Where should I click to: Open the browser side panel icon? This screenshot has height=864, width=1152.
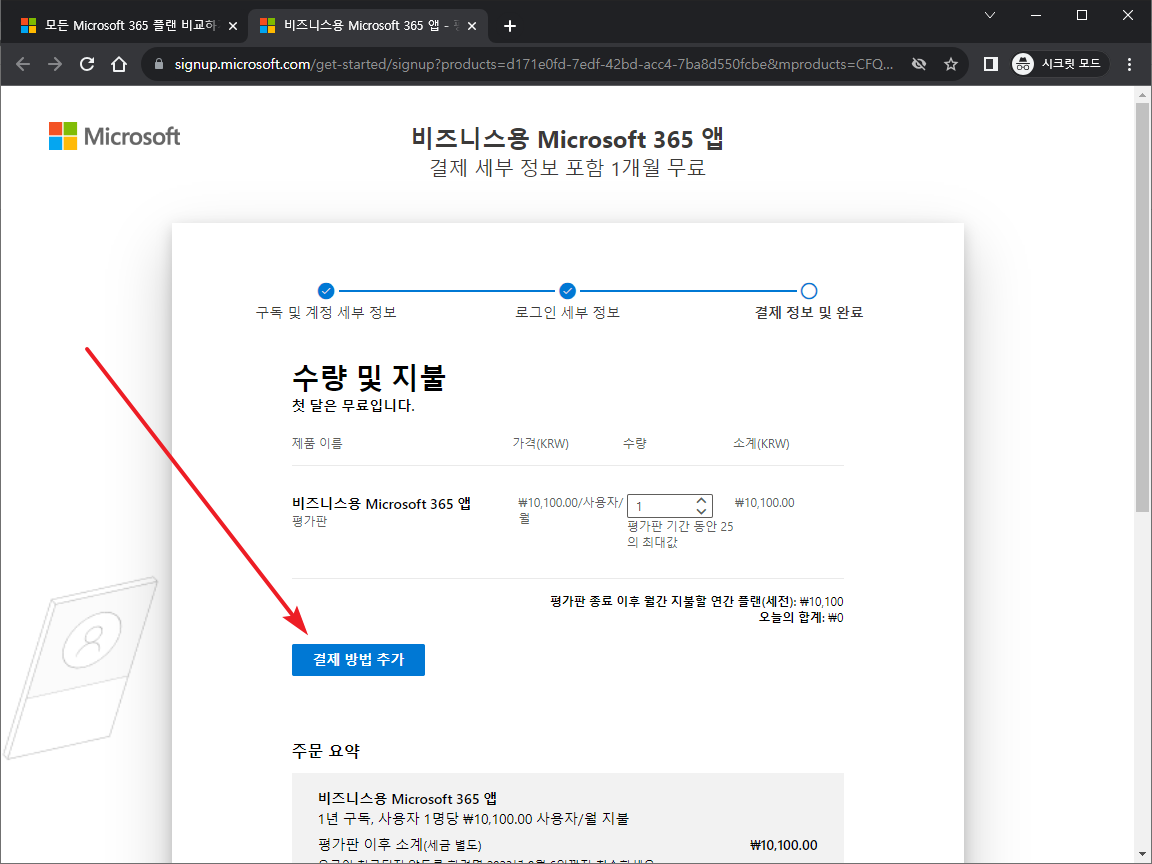coord(990,64)
